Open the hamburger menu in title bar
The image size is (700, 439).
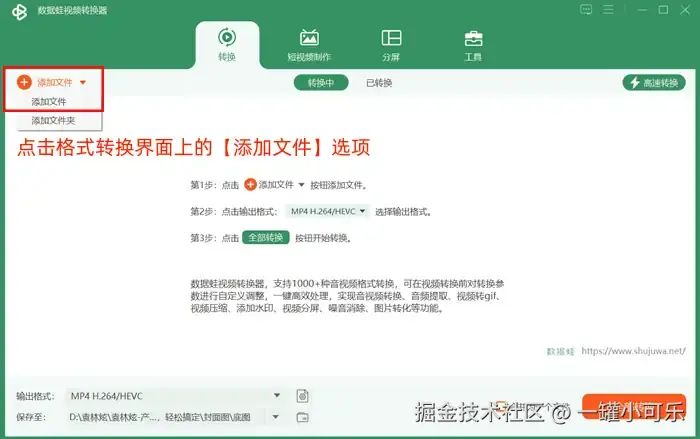tap(608, 9)
